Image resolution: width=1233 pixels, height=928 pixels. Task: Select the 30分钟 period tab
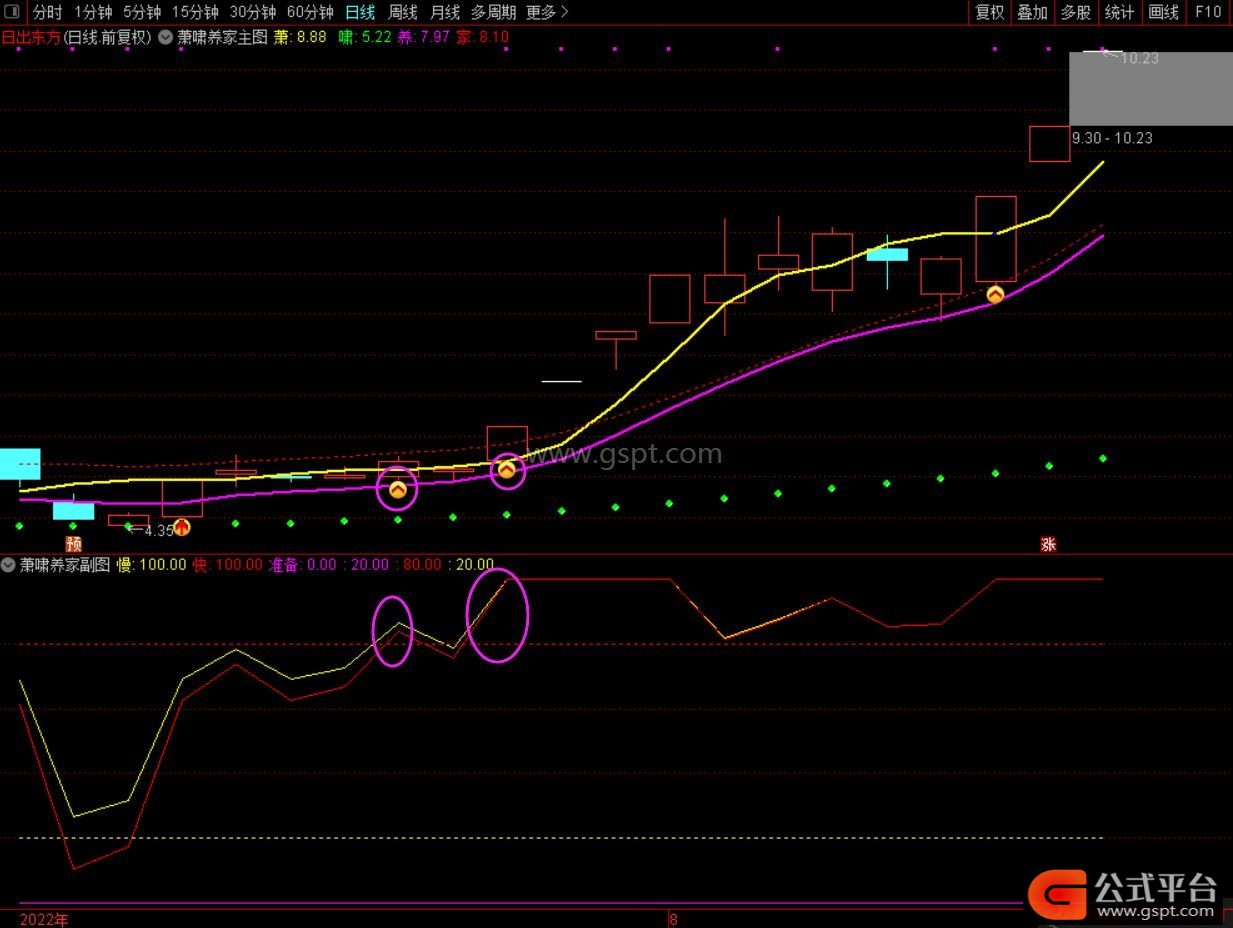(x=253, y=12)
